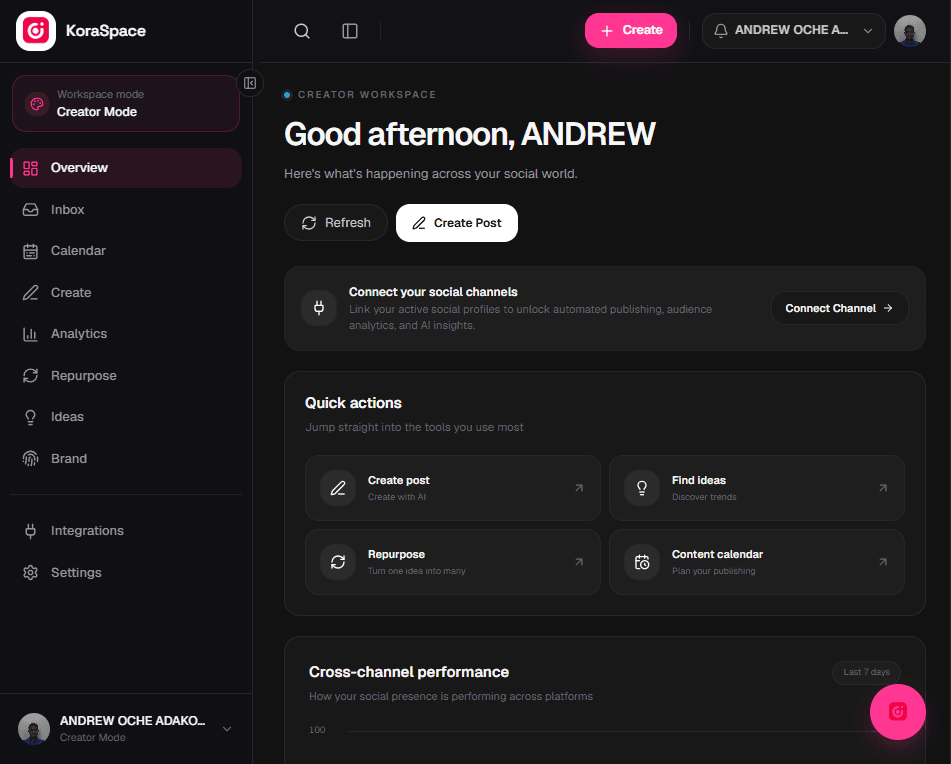Click the notification bell icon

point(721,31)
